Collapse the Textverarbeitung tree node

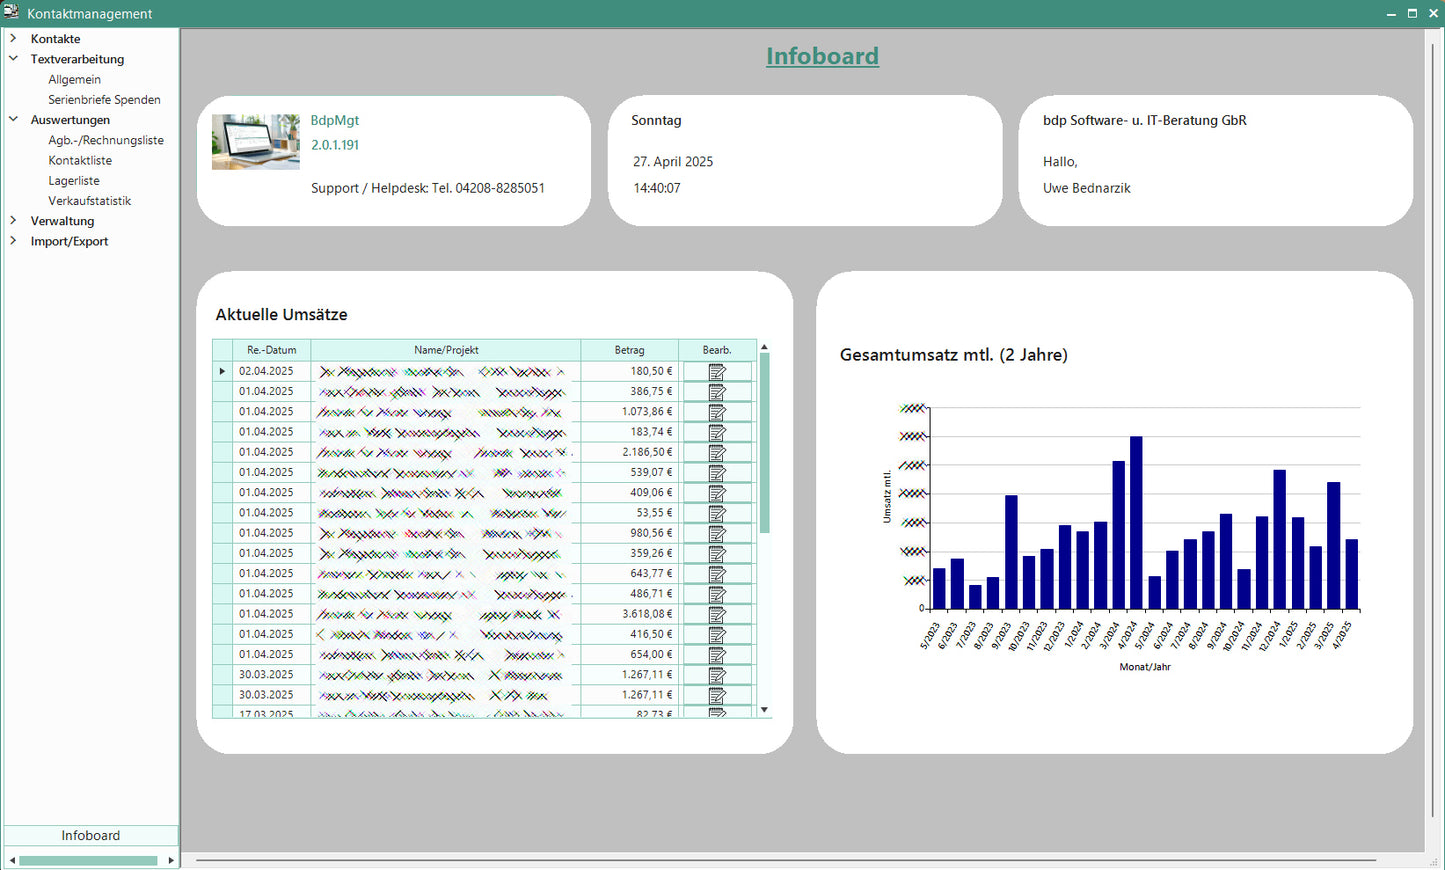coord(14,59)
